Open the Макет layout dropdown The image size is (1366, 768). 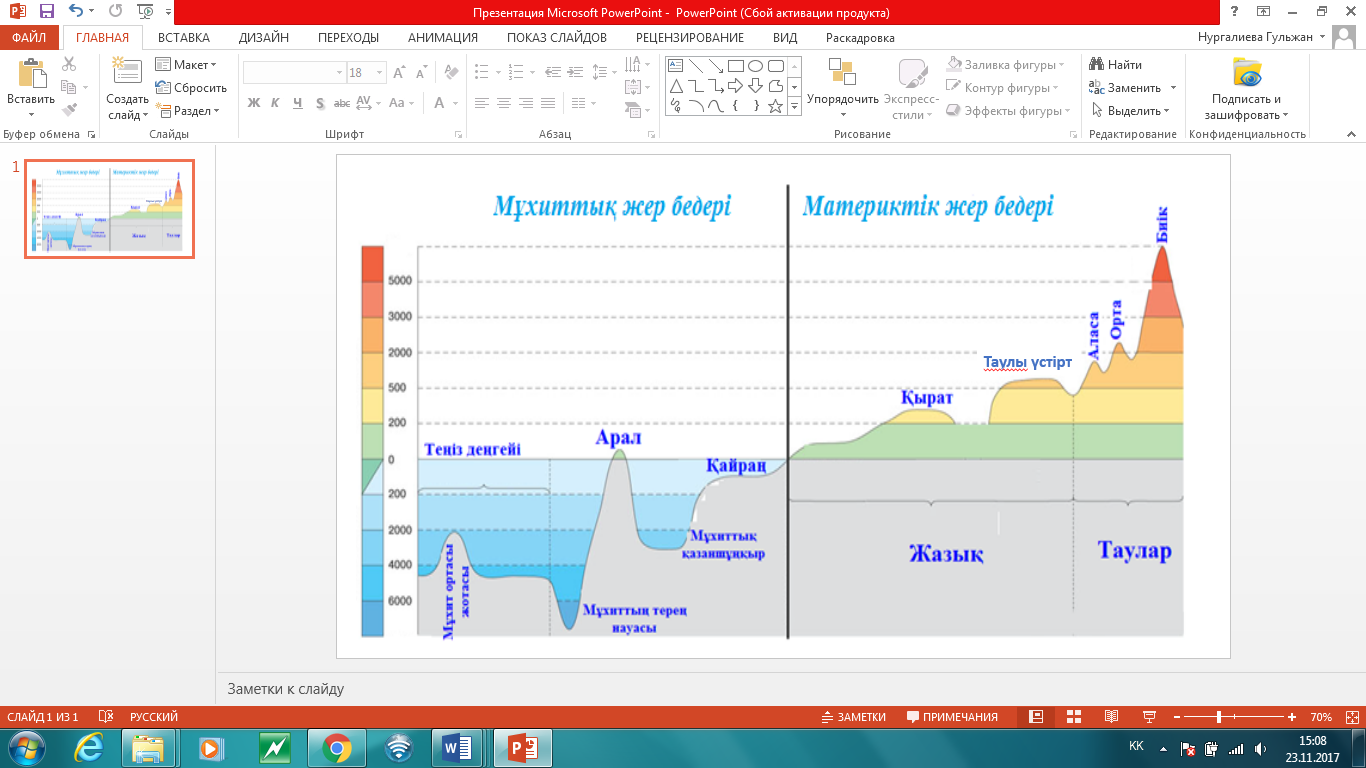186,65
